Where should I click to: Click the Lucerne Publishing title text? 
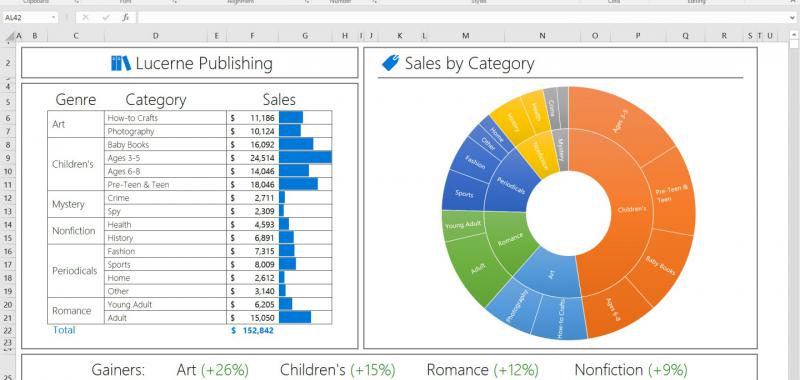click(204, 64)
